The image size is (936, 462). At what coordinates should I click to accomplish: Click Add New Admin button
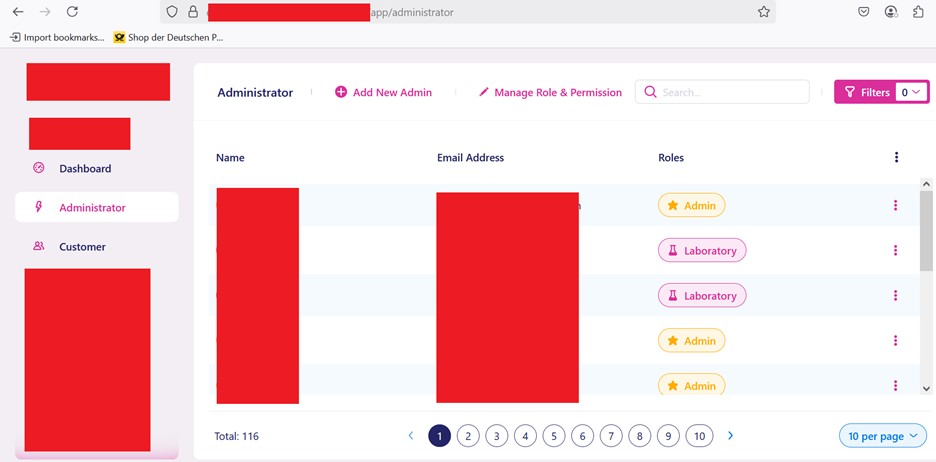tap(383, 92)
